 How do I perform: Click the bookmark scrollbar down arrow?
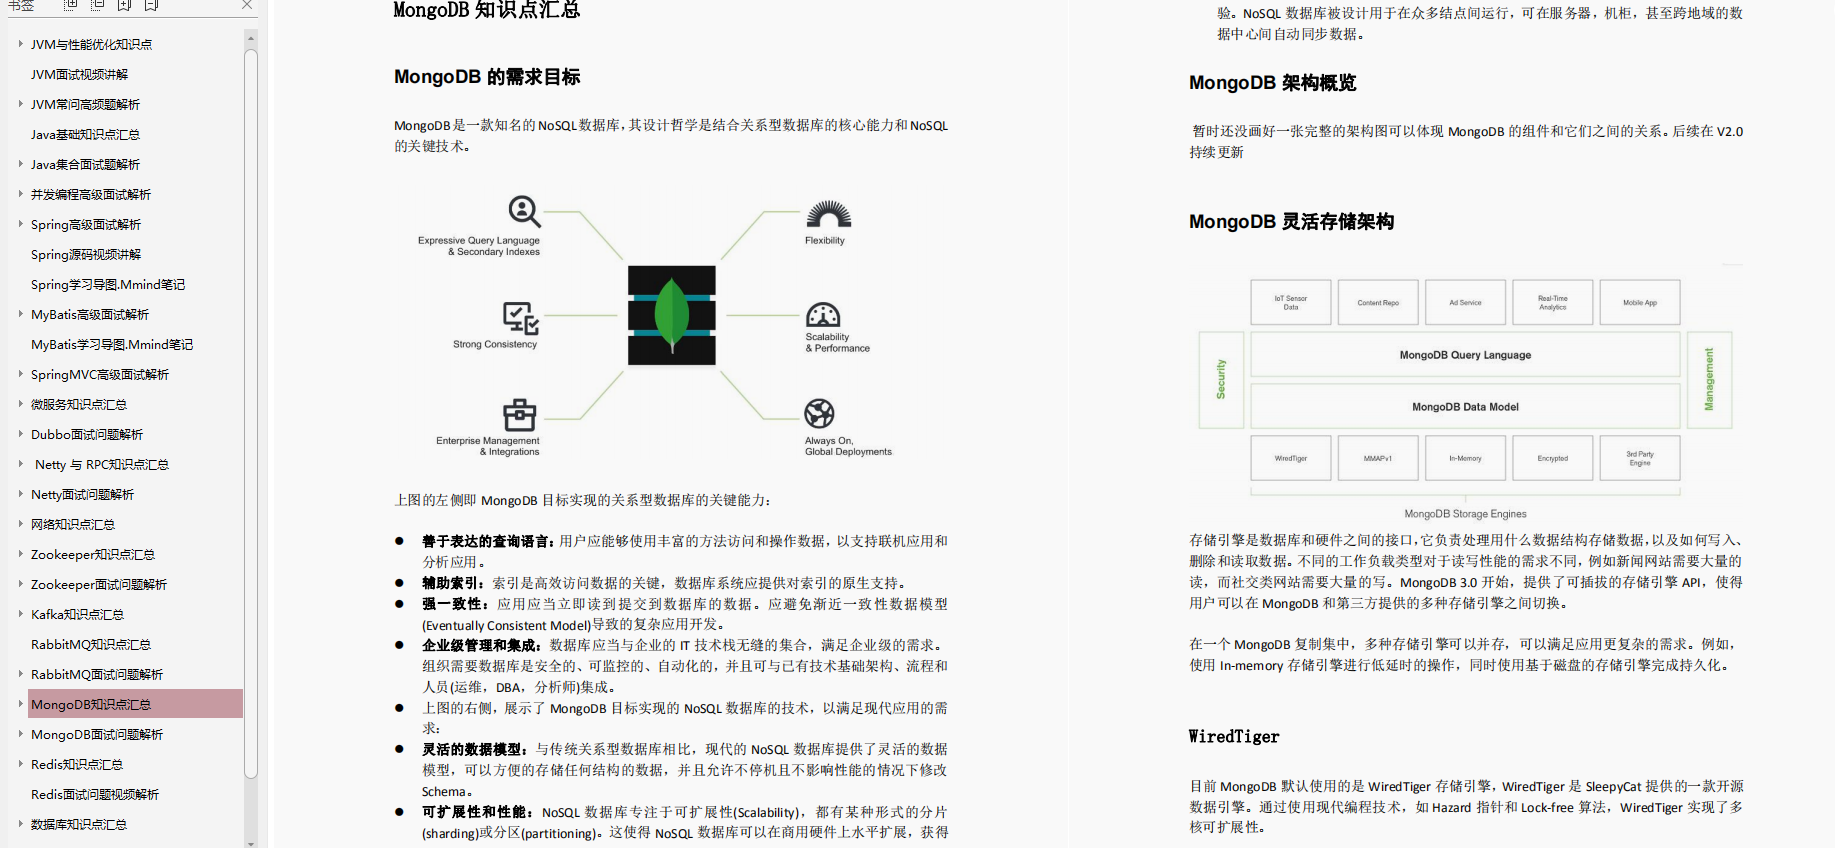pos(251,843)
